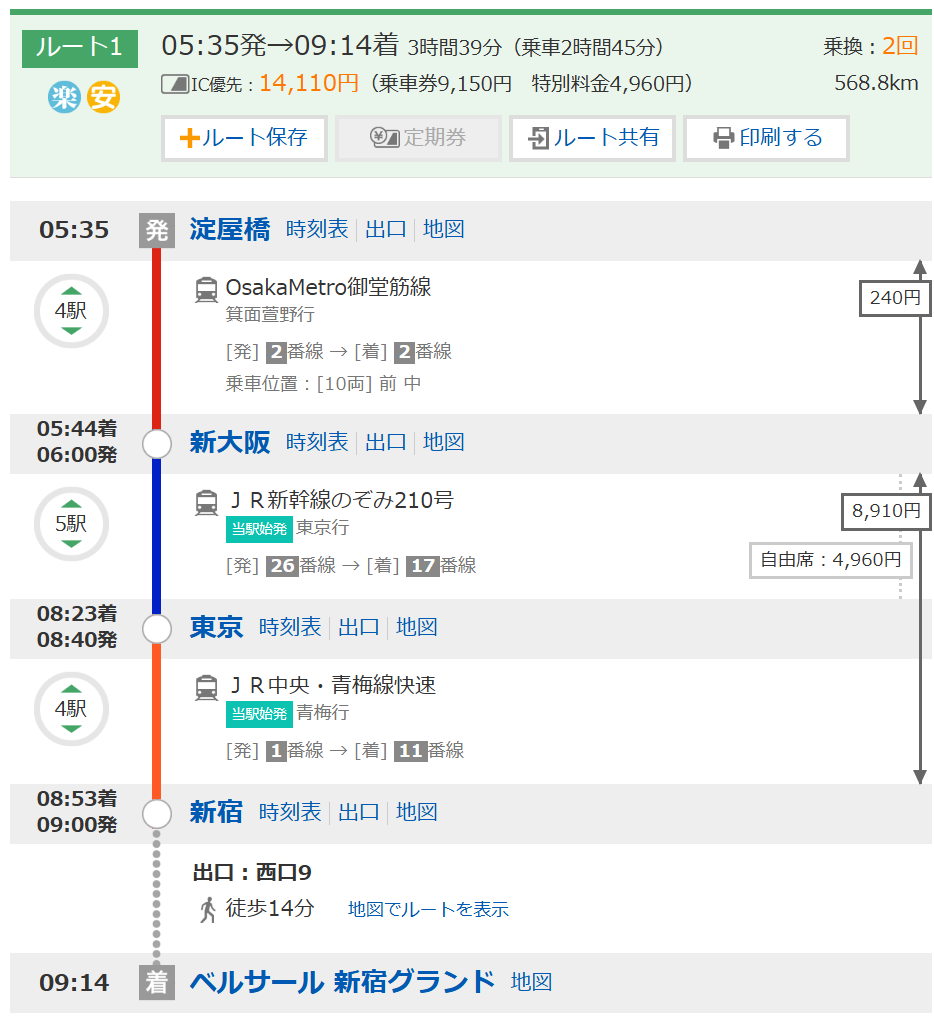Open 出口 for 淀屋橋

[385, 229]
